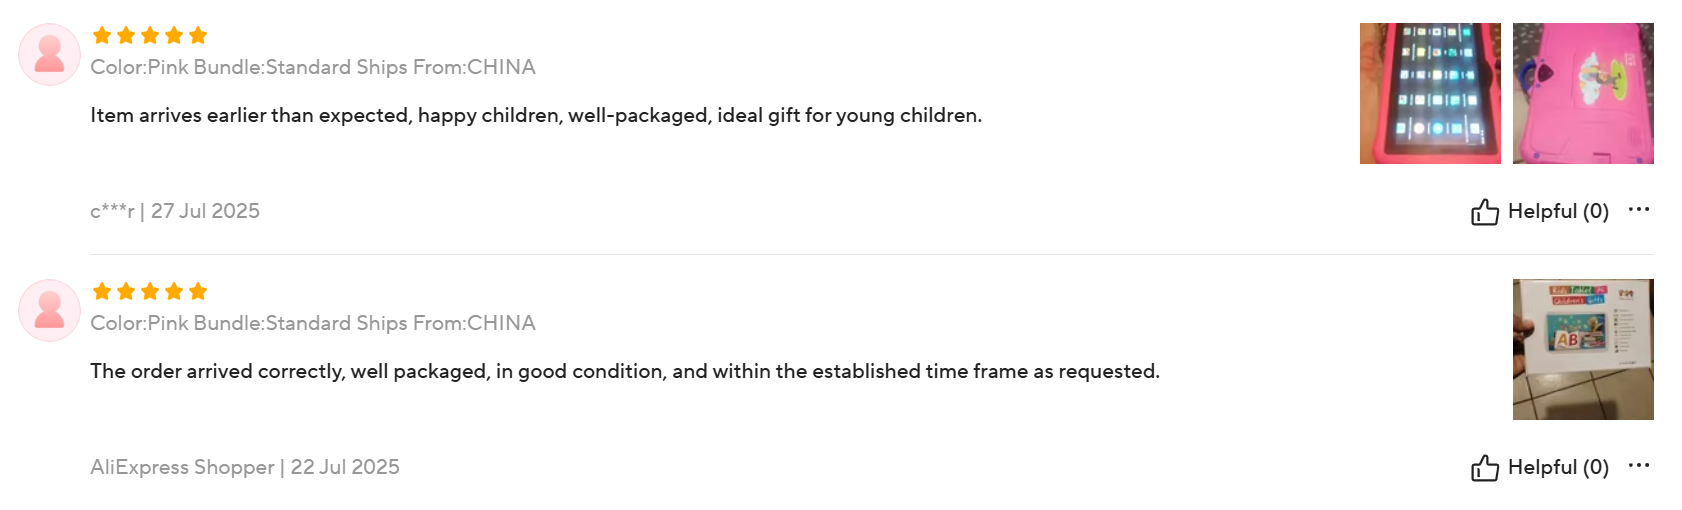This screenshot has width=1682, height=510.
Task: Click the avatar icon of reviewer c***r
Action: coord(49,54)
